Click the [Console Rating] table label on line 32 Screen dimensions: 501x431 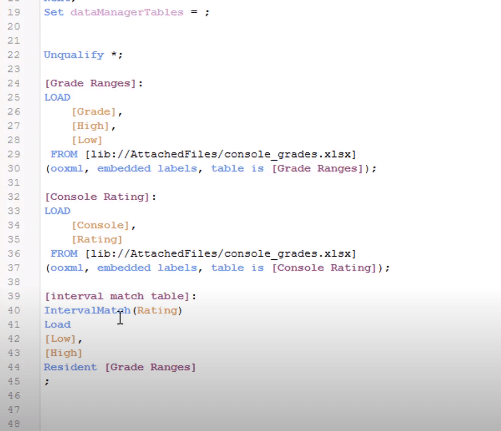pos(97,197)
